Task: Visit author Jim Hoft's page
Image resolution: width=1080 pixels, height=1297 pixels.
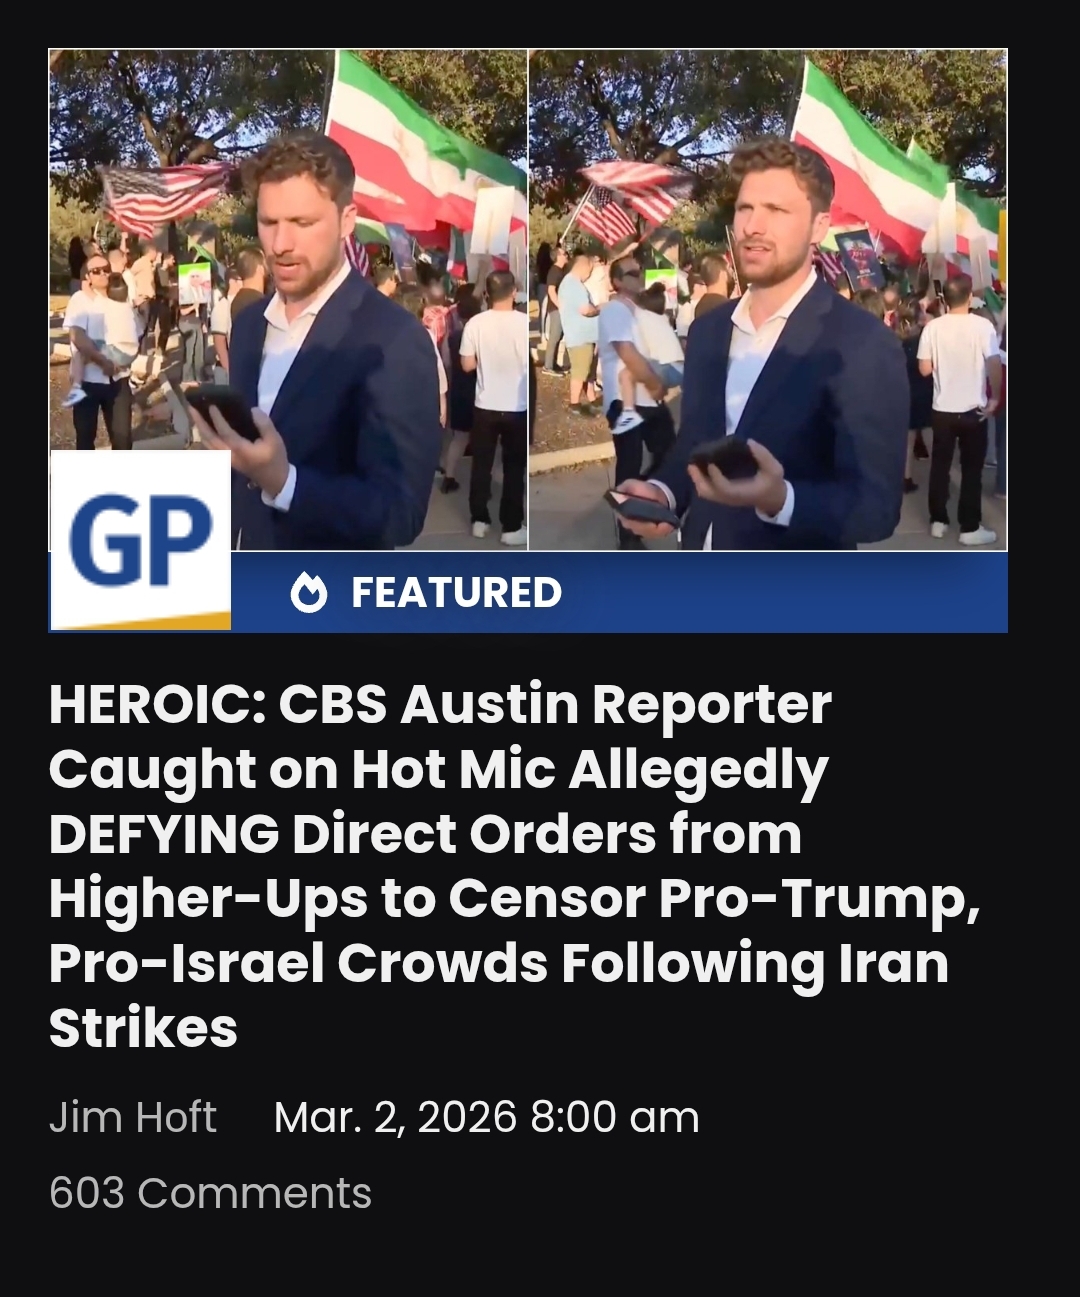Action: coord(133,1117)
